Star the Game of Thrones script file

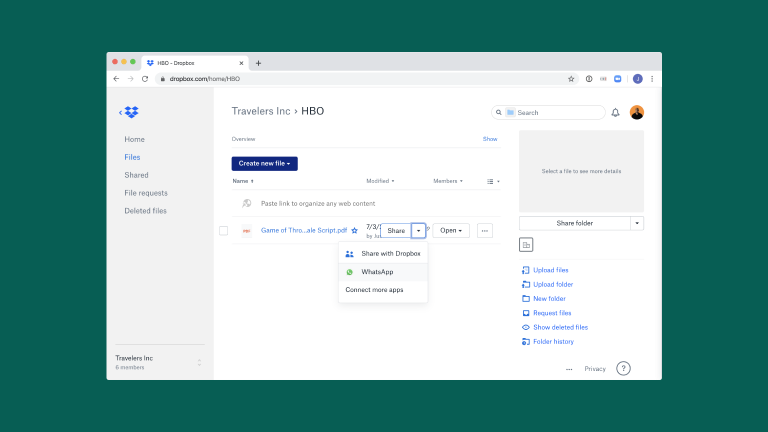point(354,231)
